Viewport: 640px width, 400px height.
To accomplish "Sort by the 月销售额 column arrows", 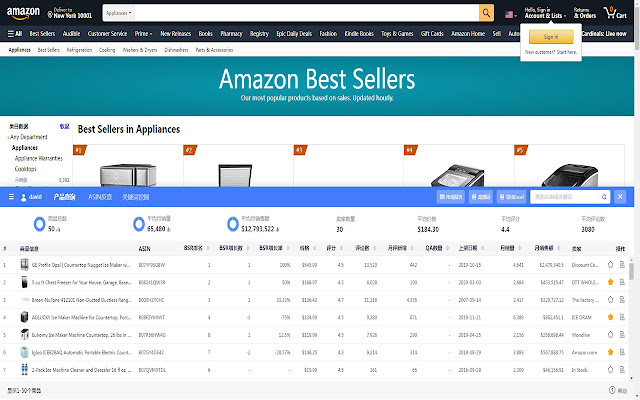I will point(559,248).
